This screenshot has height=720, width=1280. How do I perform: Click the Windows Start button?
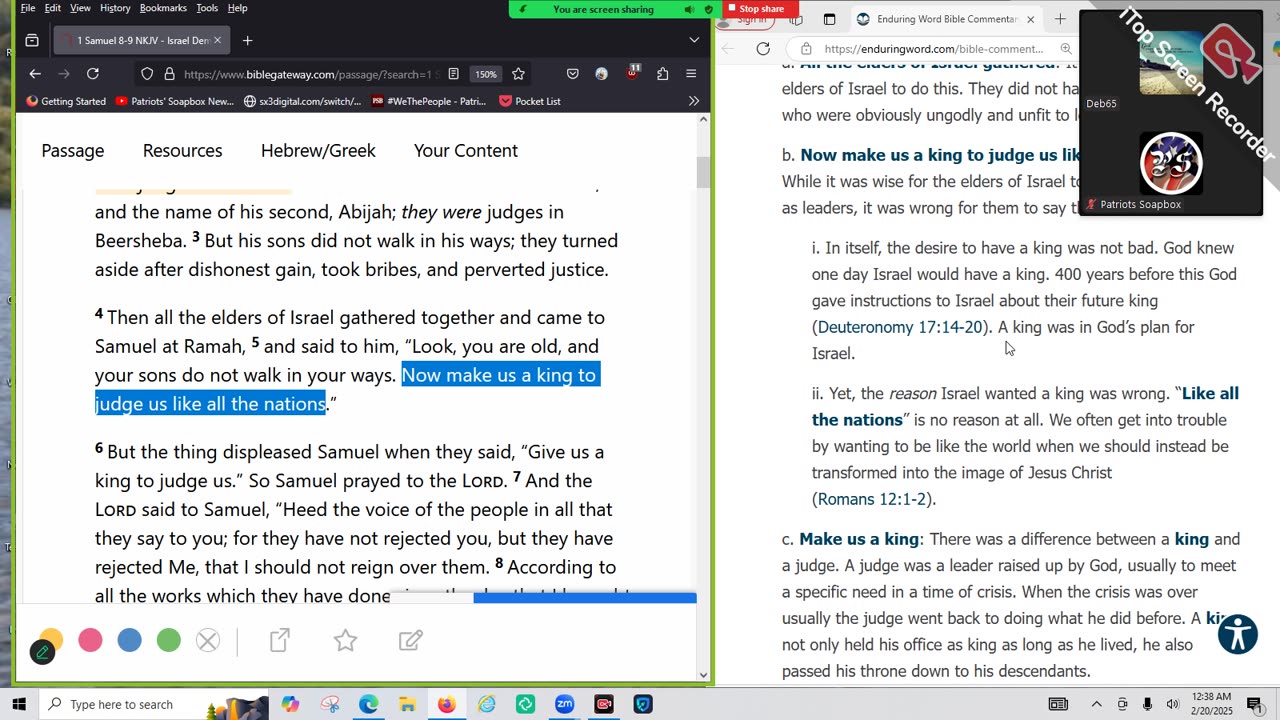coord(18,704)
